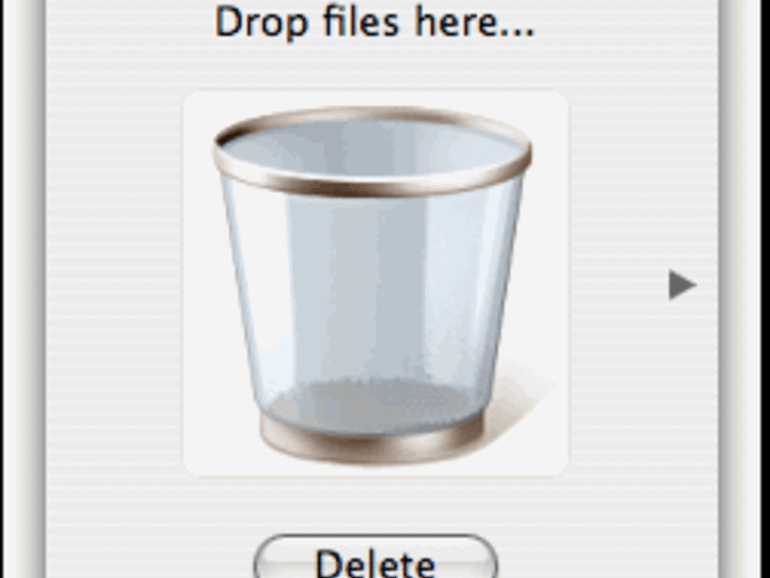770x578 pixels.
Task: Click the gray bottom inside the trash bin
Action: click(x=372, y=405)
